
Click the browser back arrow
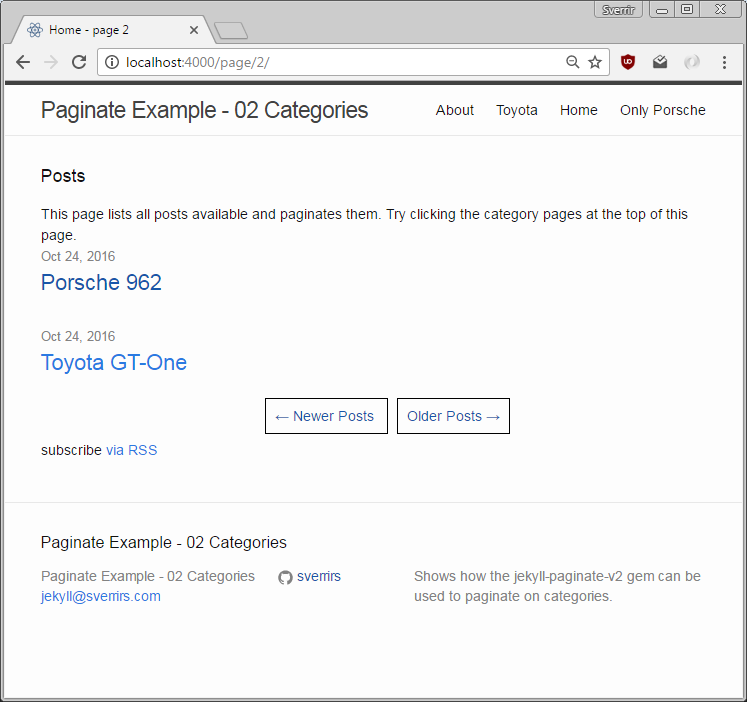click(x=23, y=62)
